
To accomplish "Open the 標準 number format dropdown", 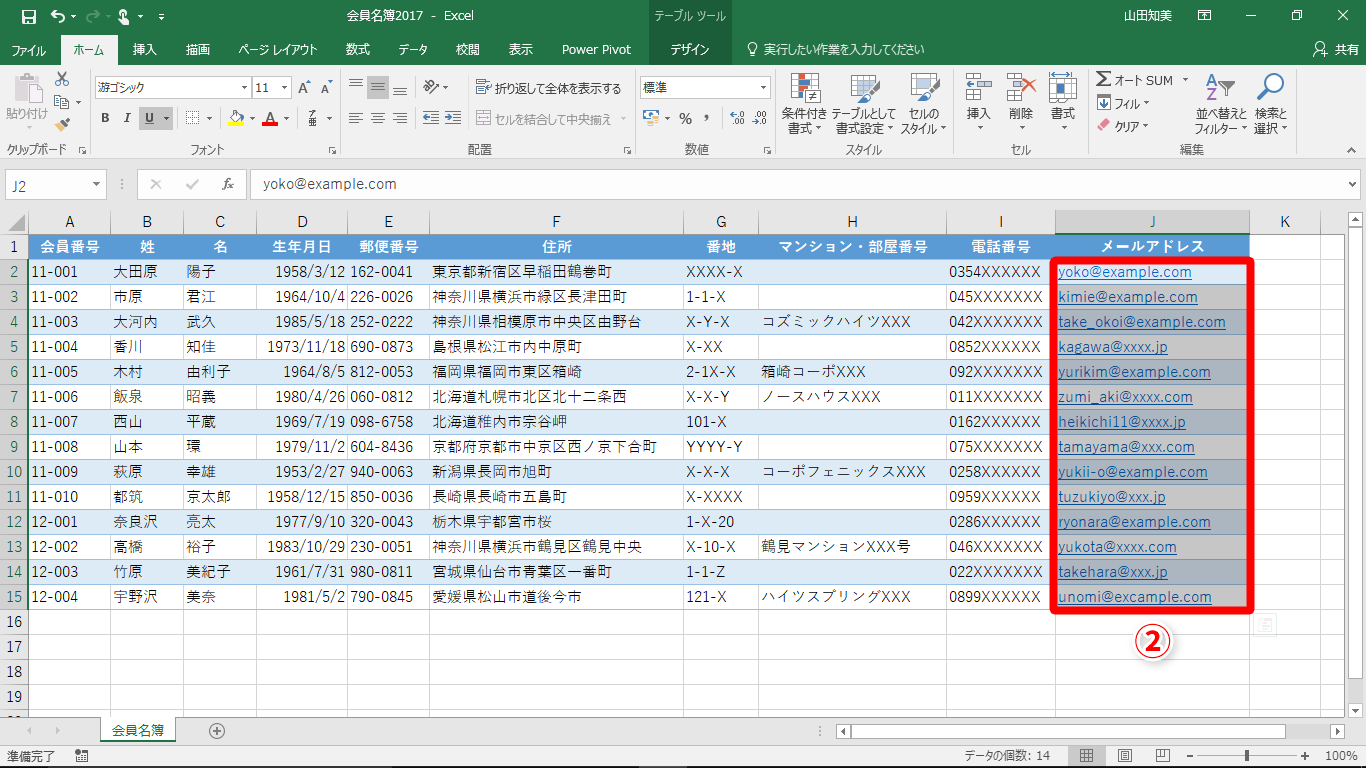I will click(x=764, y=88).
